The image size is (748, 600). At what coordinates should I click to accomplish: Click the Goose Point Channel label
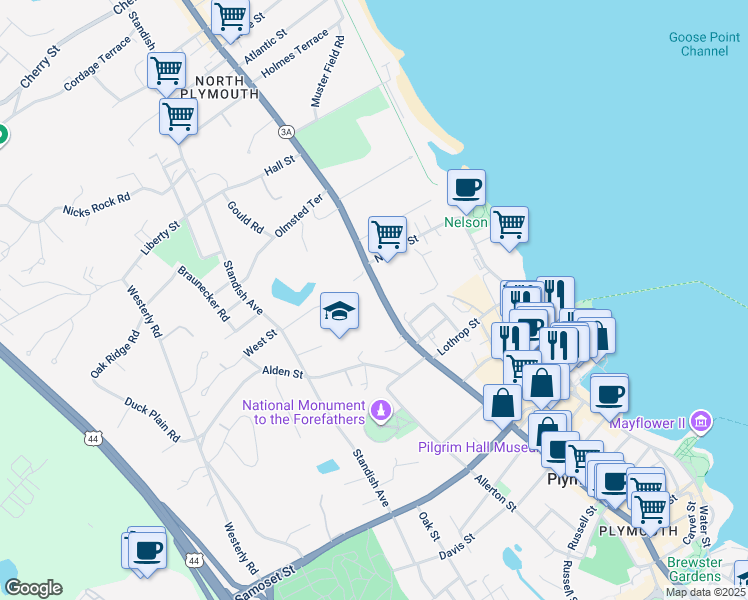point(704,44)
